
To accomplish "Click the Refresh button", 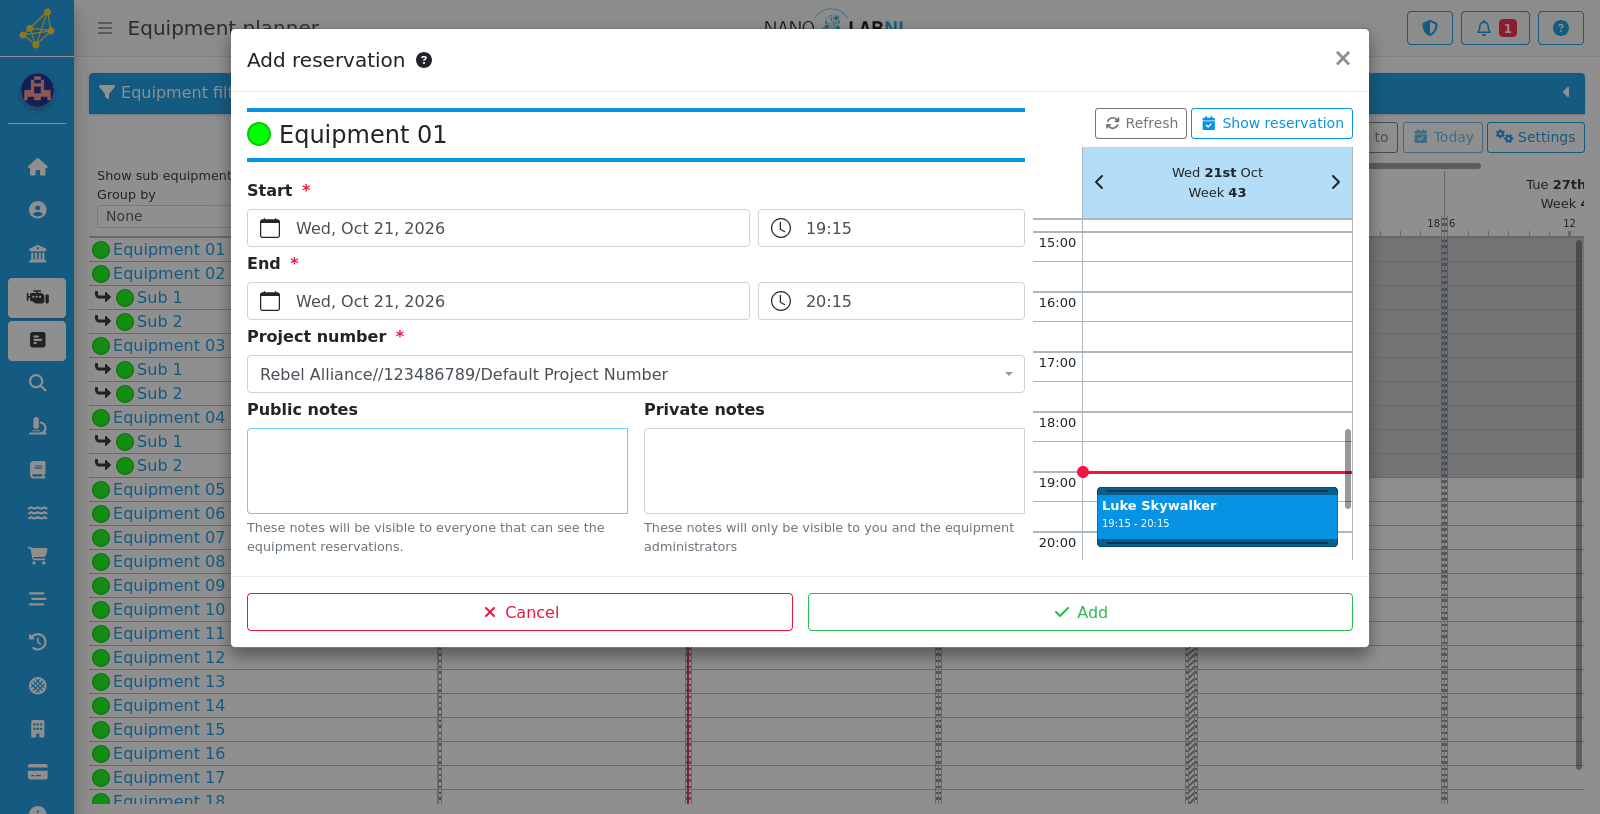I will pyautogui.click(x=1141, y=123).
